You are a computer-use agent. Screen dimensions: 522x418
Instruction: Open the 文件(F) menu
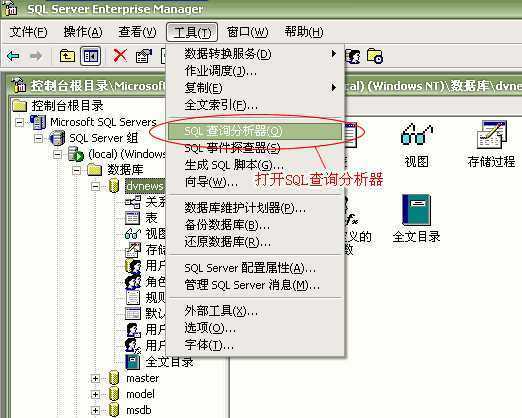pos(28,32)
